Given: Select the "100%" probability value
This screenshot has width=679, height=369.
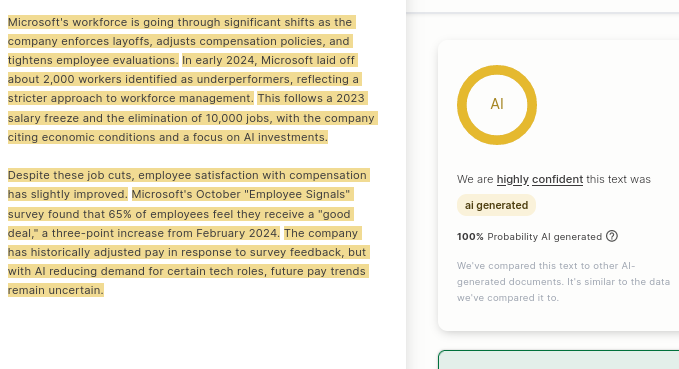Looking at the screenshot, I should (470, 236).
